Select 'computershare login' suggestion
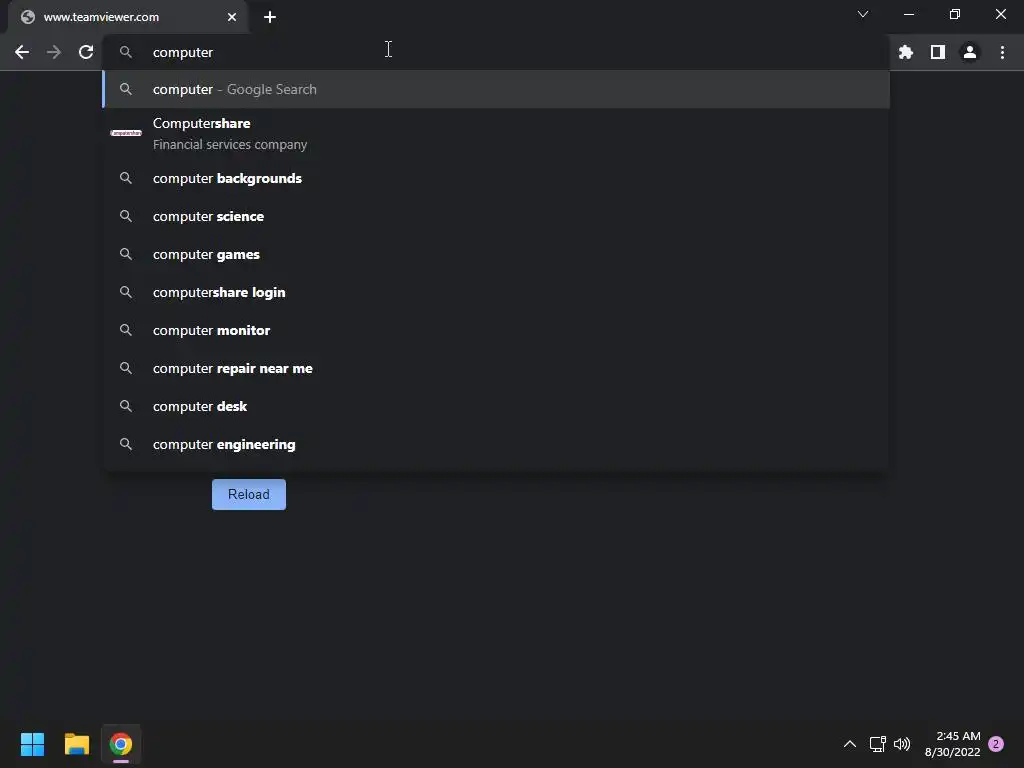The image size is (1024, 768). tap(496, 292)
